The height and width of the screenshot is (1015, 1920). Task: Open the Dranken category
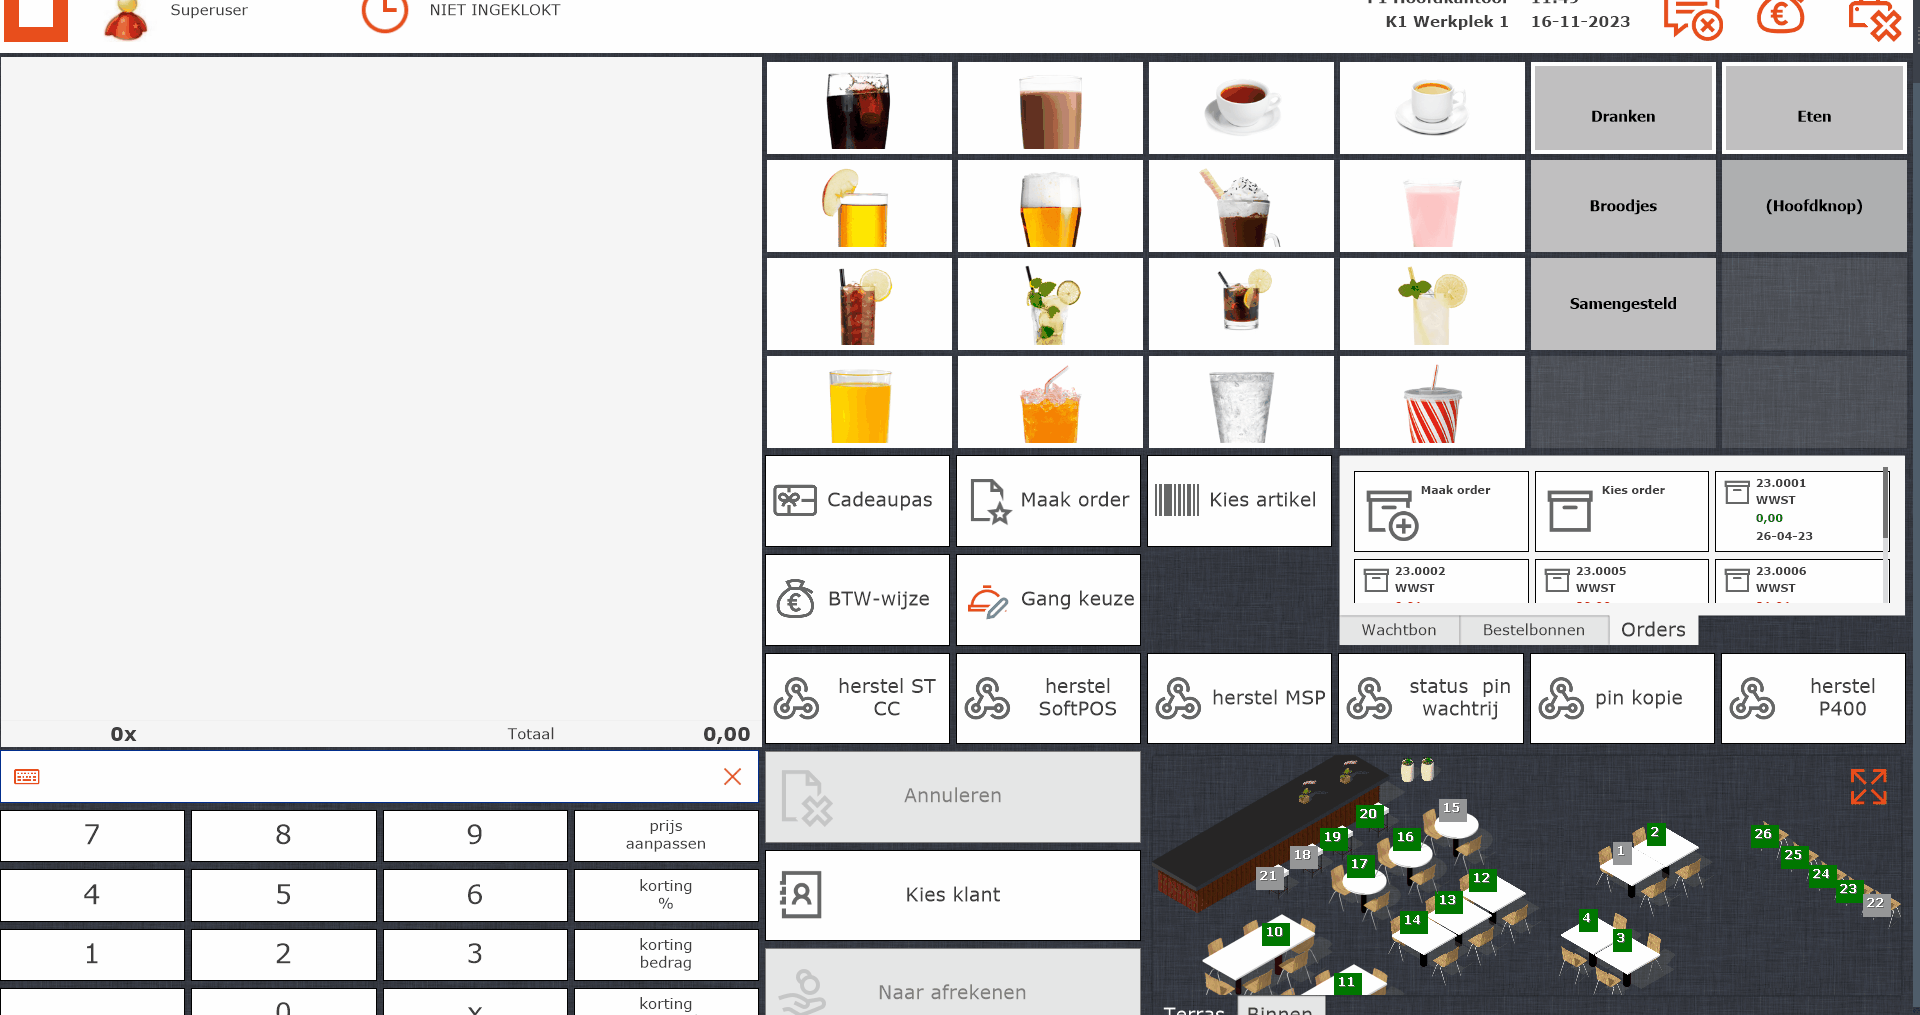(x=1623, y=108)
